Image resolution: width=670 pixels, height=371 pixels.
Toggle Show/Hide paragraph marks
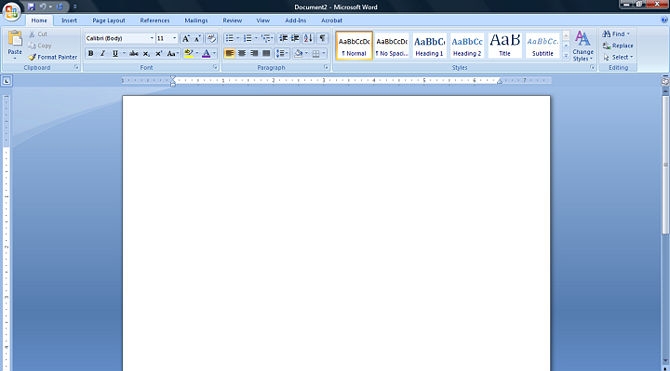tap(323, 38)
